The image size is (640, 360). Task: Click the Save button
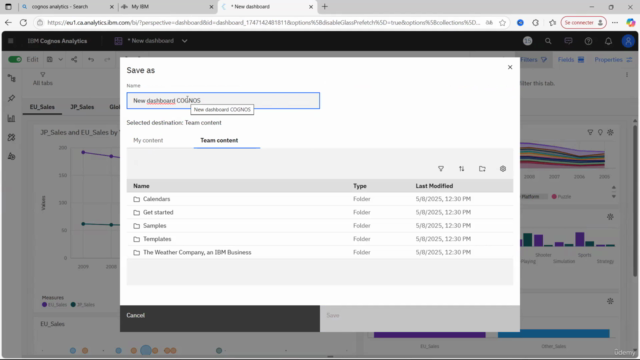point(420,318)
